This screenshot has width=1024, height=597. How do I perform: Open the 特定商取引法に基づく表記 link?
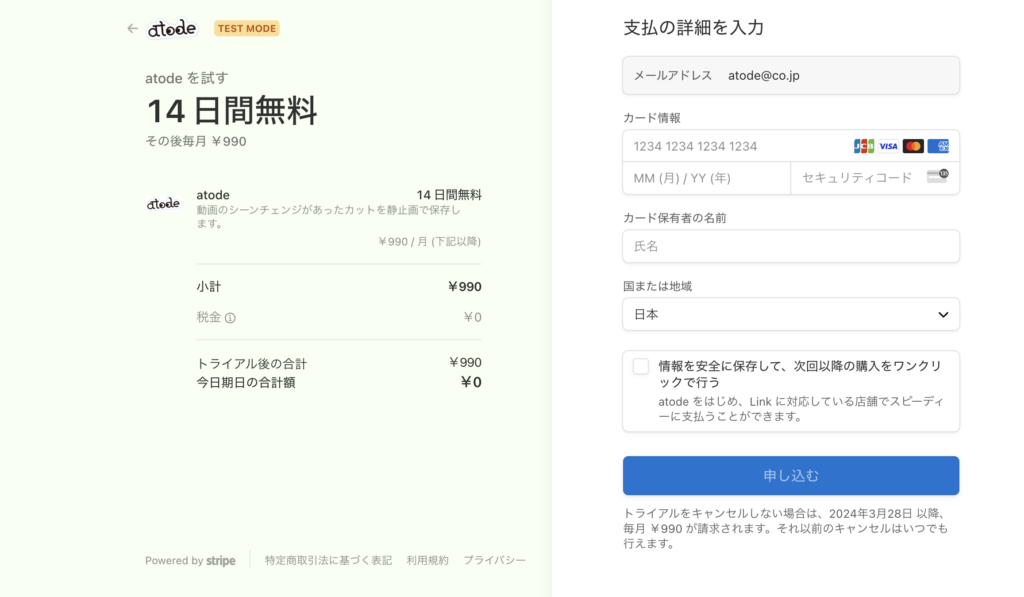pyautogui.click(x=328, y=560)
